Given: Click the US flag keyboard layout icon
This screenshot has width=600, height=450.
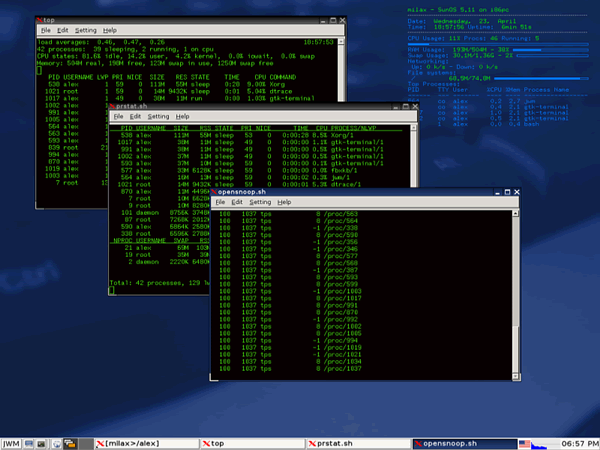Looking at the screenshot, I should 524,444.
